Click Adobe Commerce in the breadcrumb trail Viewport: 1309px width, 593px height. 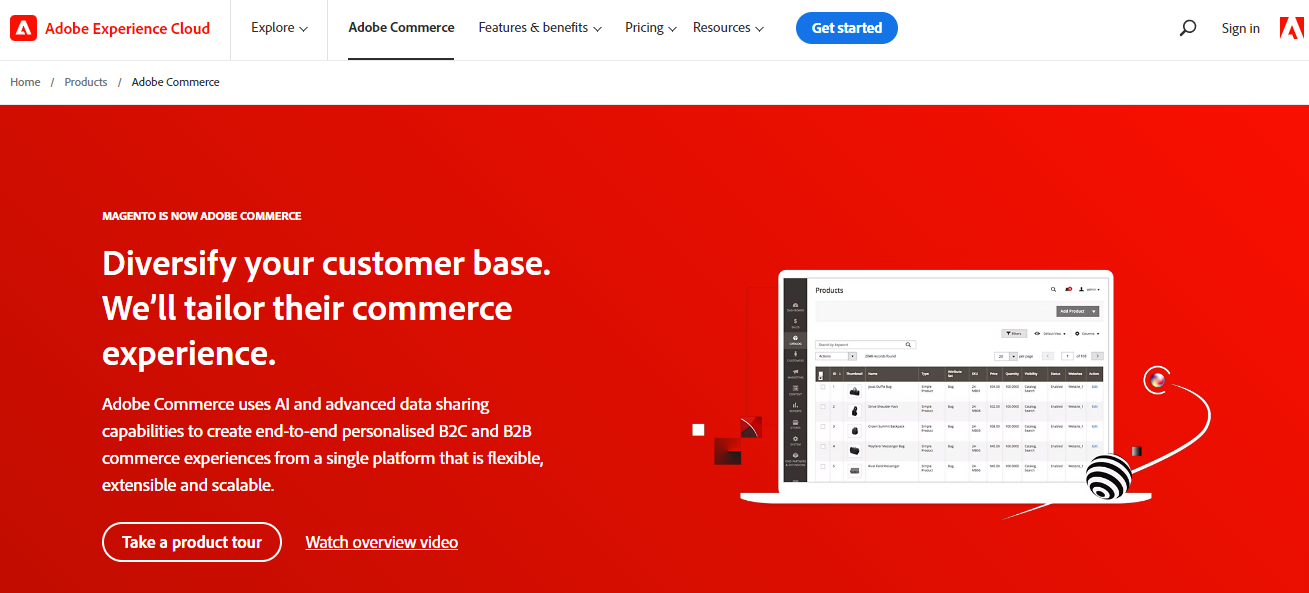click(x=176, y=82)
